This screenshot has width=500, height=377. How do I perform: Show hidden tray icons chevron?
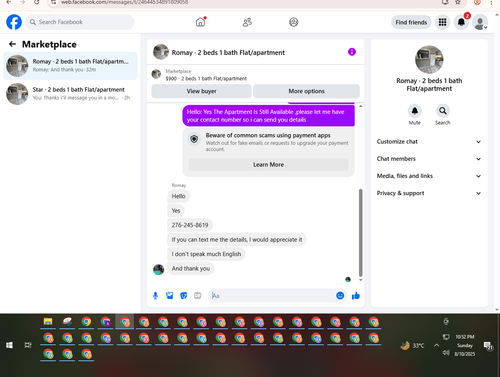(436, 345)
